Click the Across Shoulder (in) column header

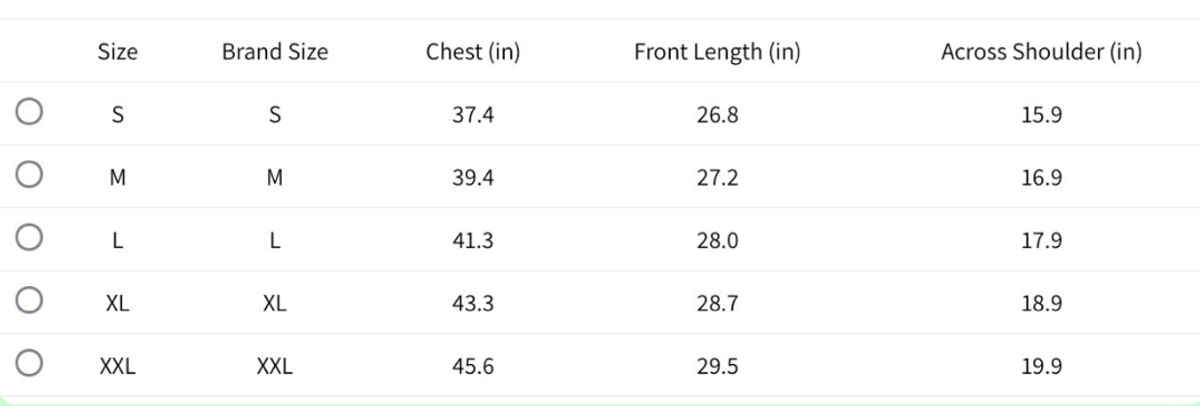click(1041, 52)
